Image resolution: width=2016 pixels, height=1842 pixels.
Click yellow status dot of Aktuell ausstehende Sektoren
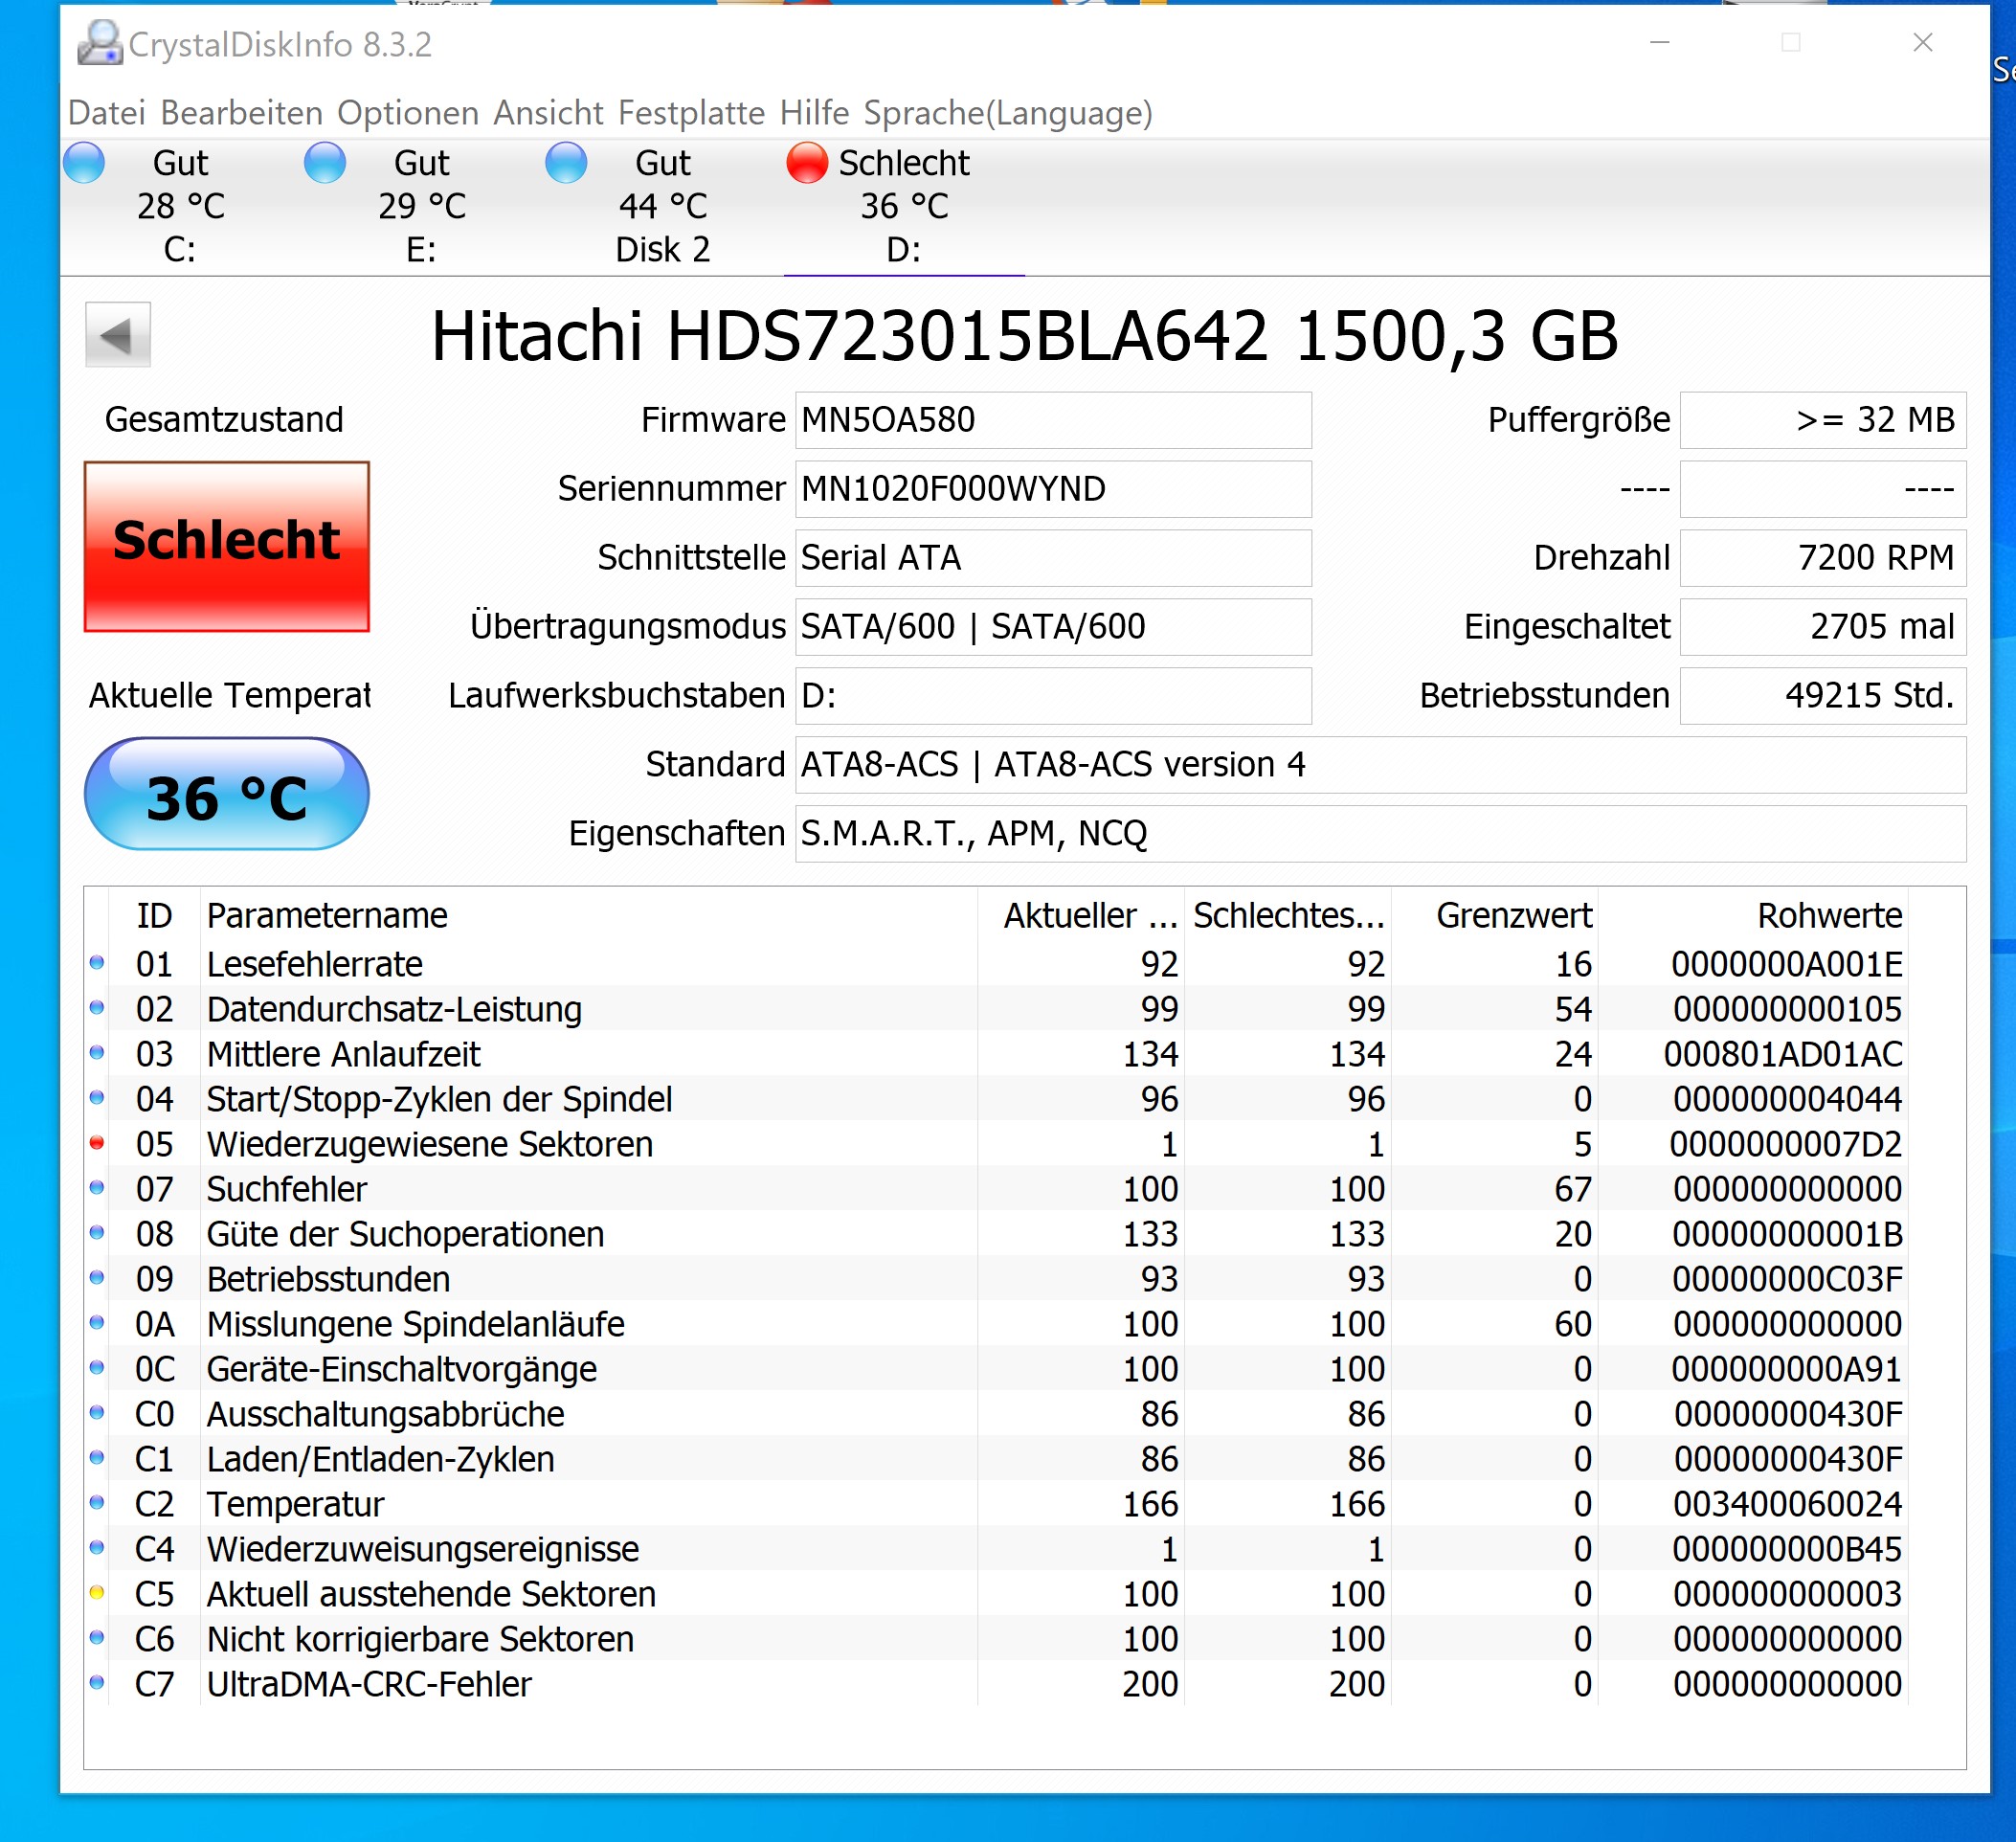(x=97, y=1593)
